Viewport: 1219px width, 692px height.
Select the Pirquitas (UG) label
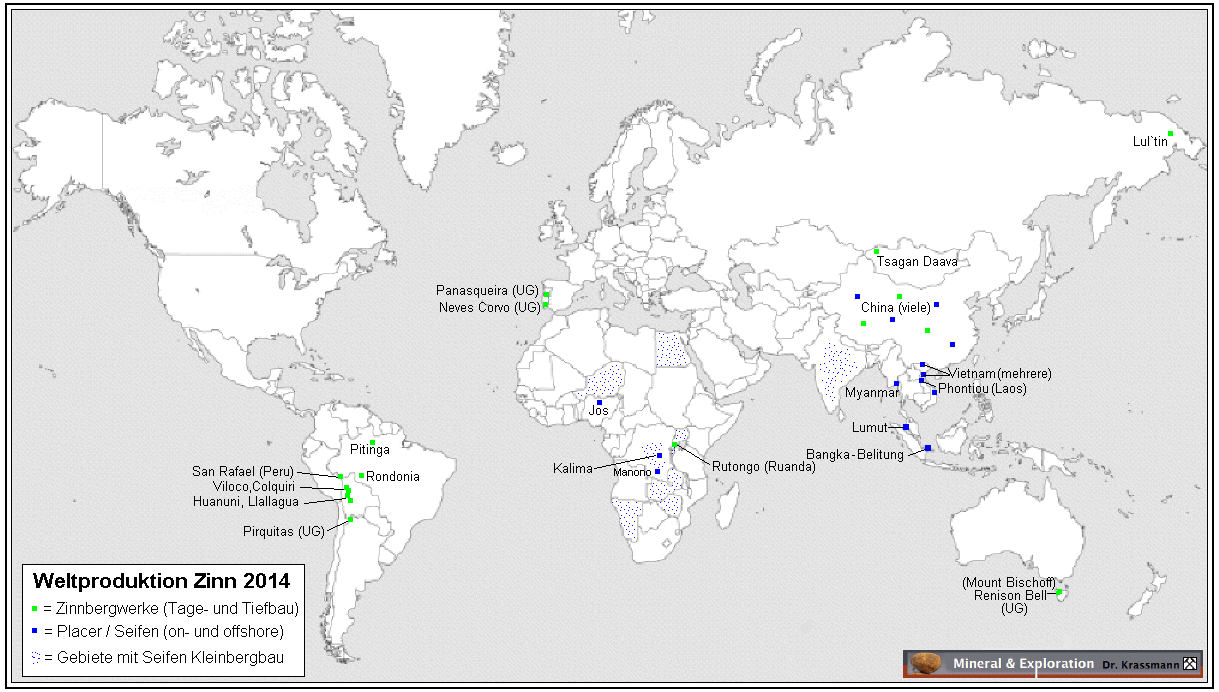point(283,532)
